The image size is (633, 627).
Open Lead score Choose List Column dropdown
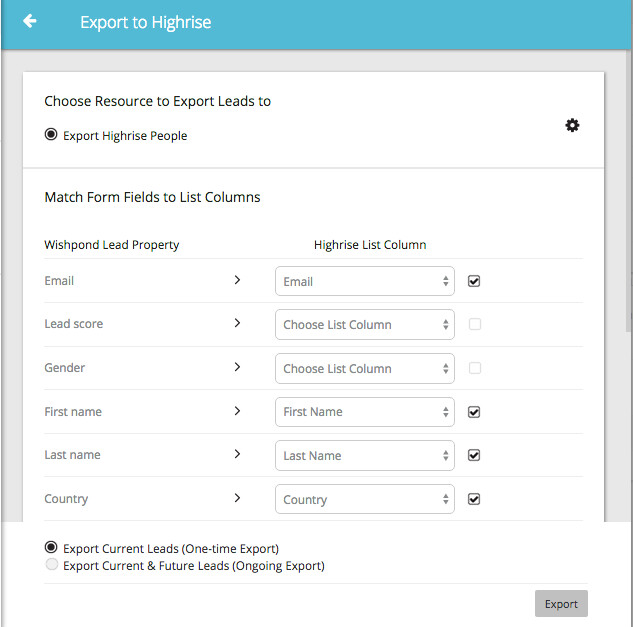(365, 325)
